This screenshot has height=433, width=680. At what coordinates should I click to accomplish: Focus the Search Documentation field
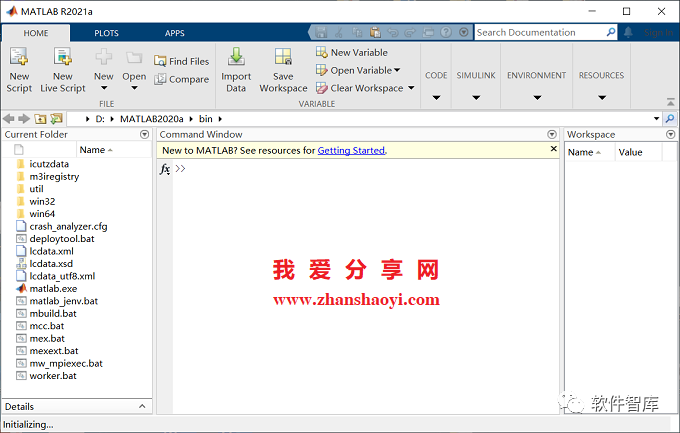tap(540, 32)
